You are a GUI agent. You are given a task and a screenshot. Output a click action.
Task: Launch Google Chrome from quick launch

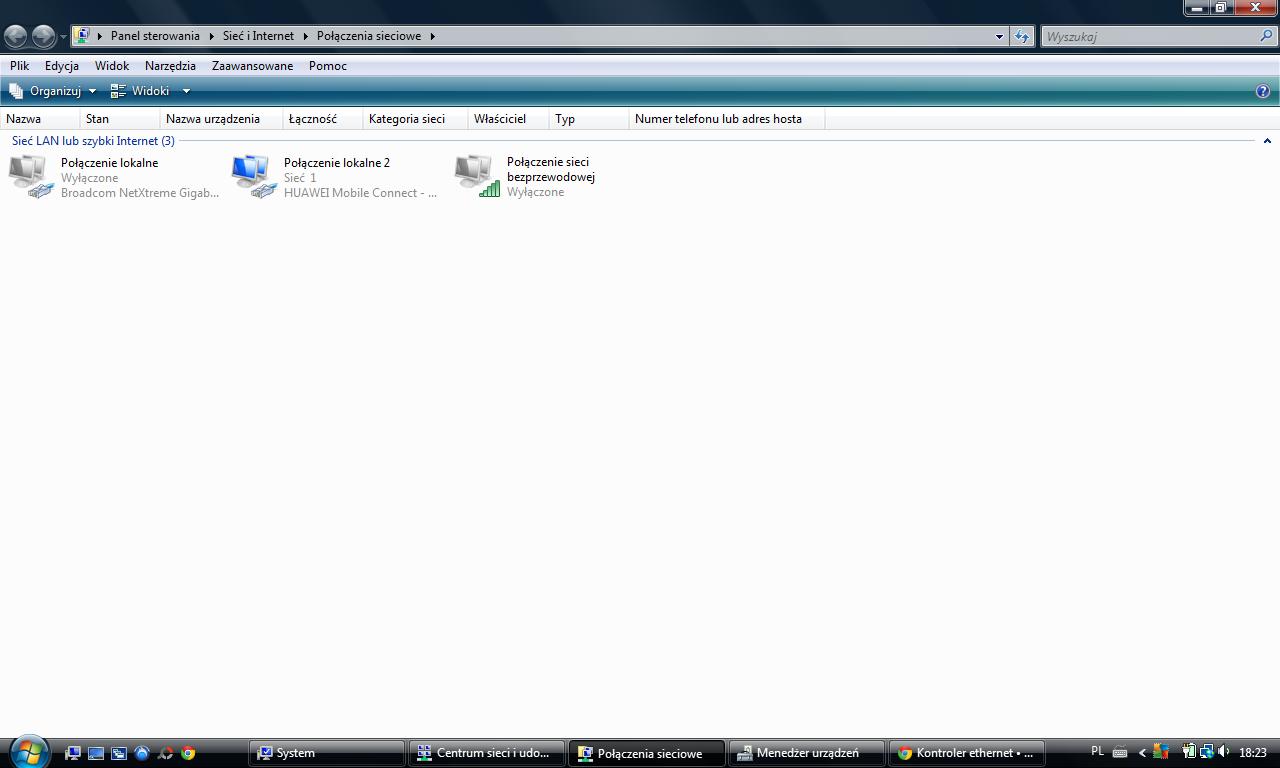188,753
